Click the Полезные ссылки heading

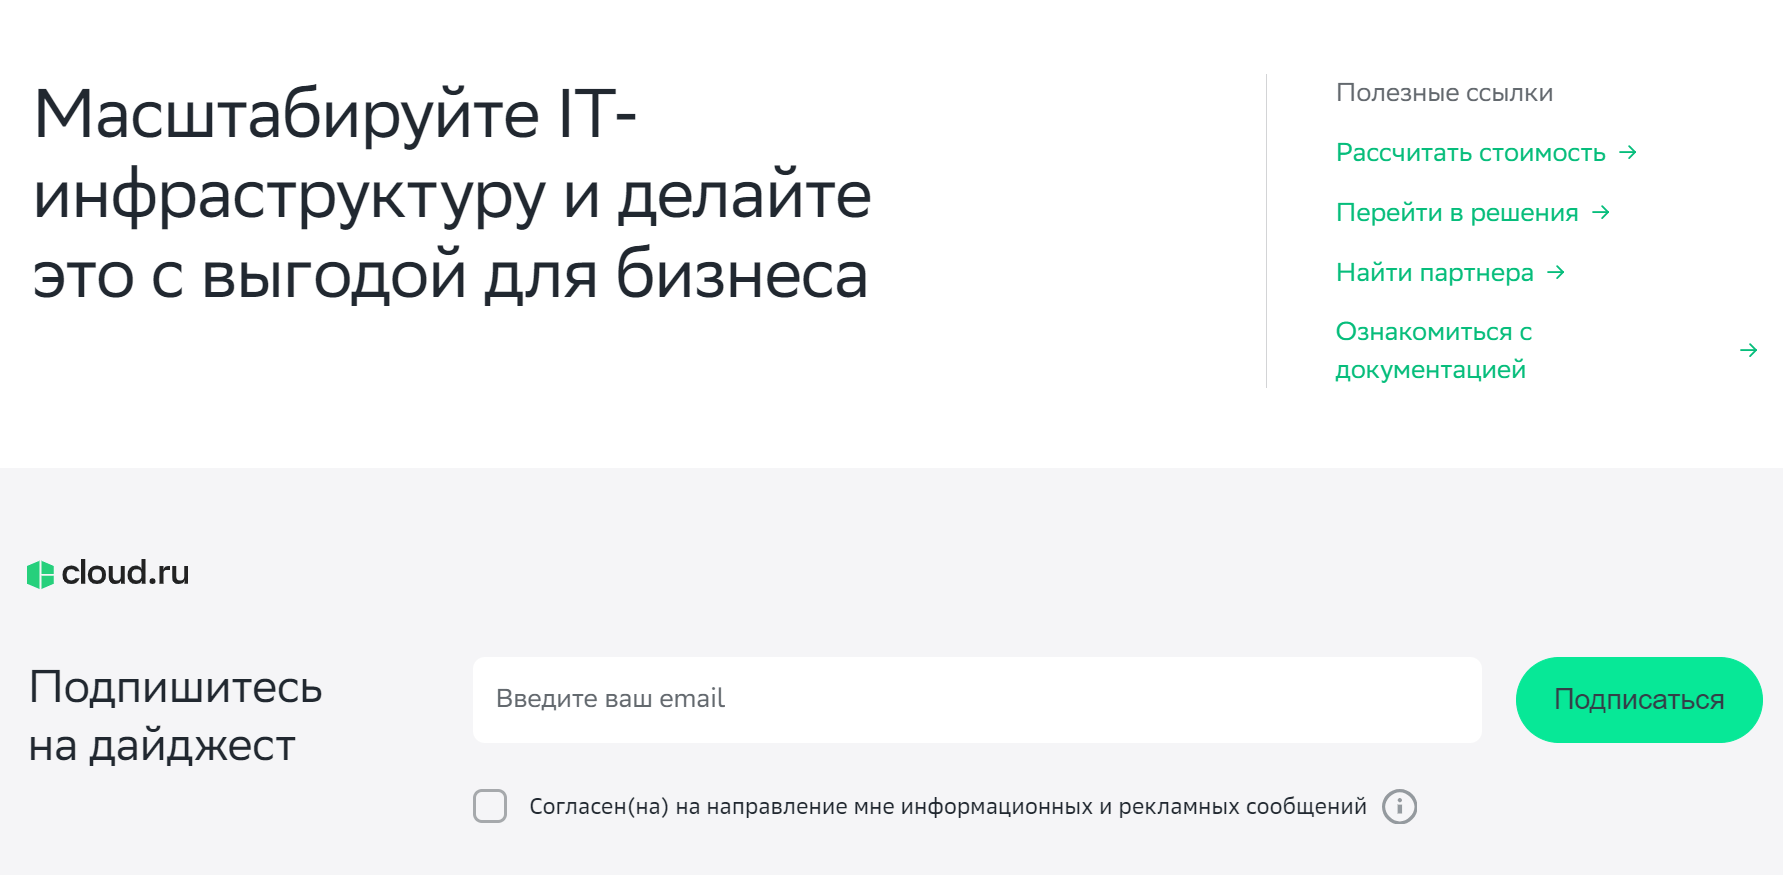[x=1444, y=93]
